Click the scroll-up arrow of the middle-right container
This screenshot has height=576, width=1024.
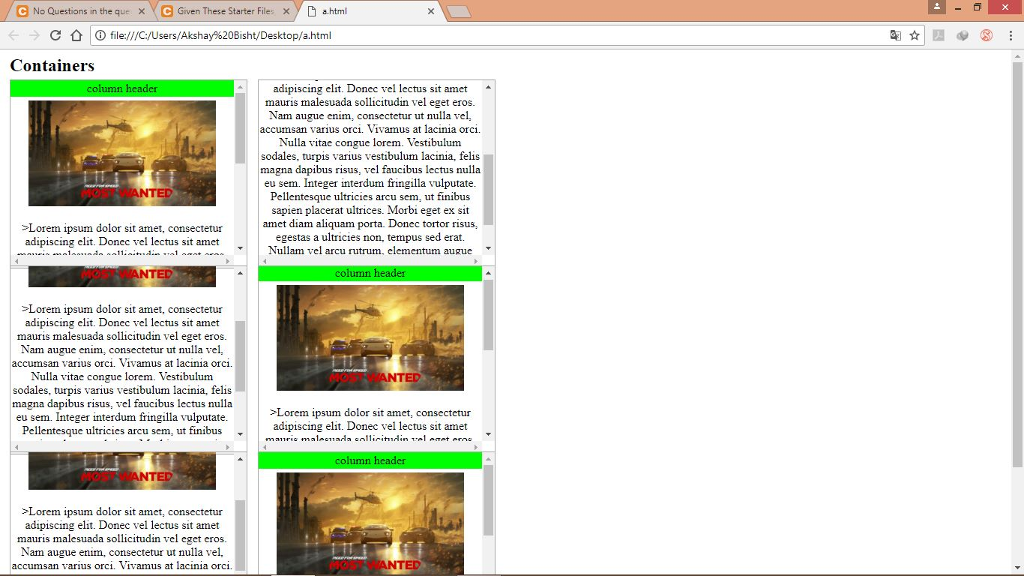[488, 273]
